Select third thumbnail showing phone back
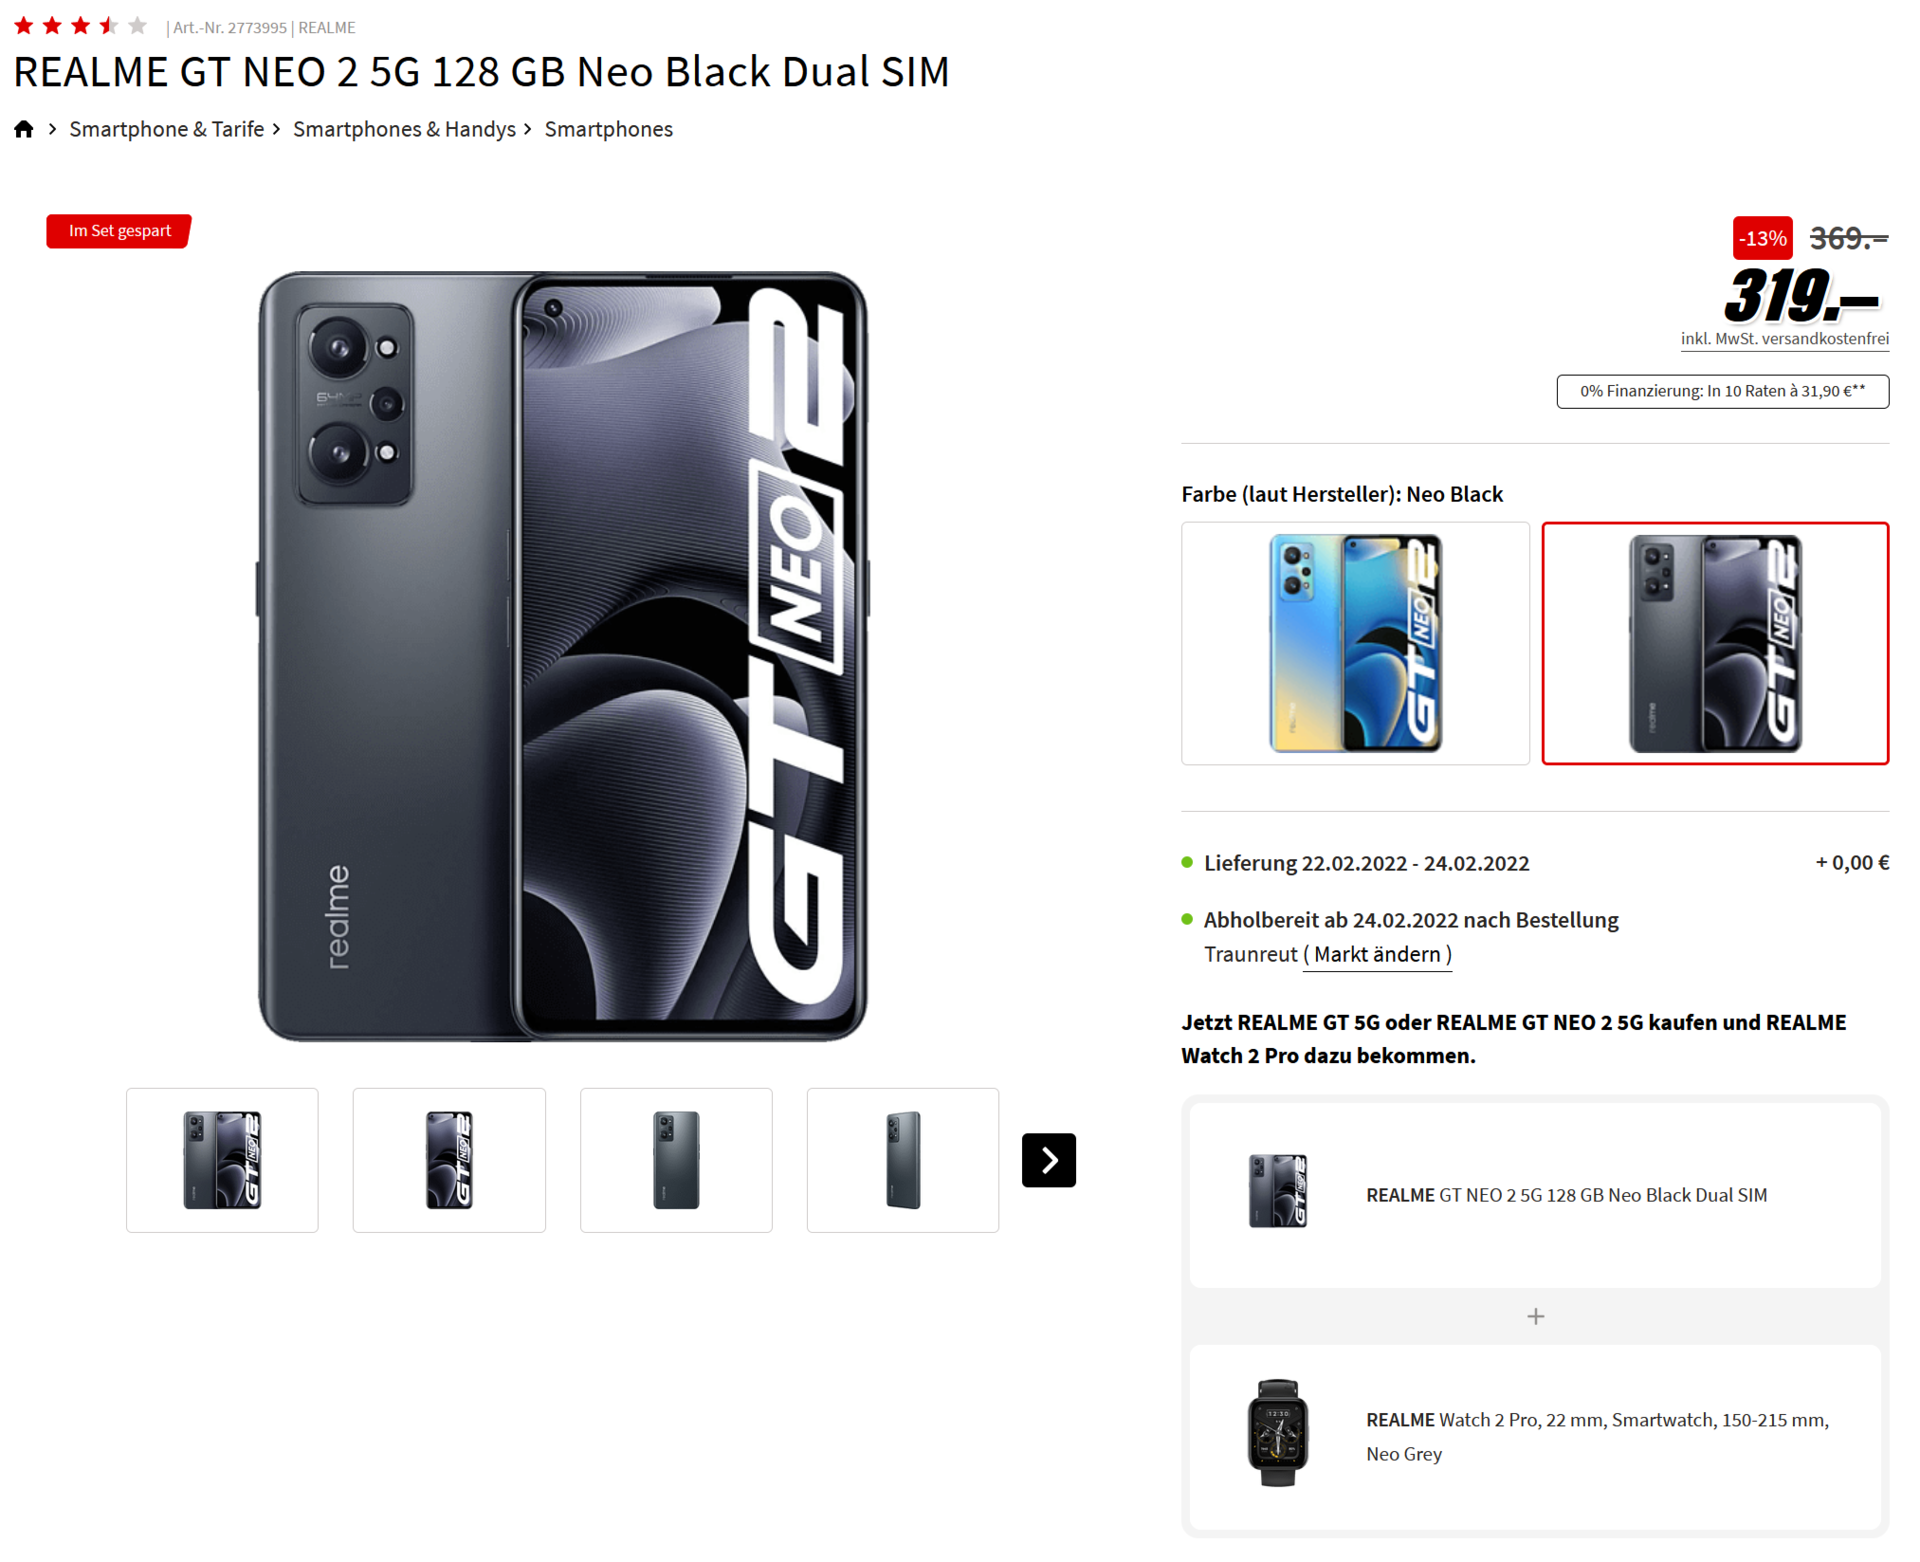This screenshot has width=1920, height=1562. point(676,1160)
